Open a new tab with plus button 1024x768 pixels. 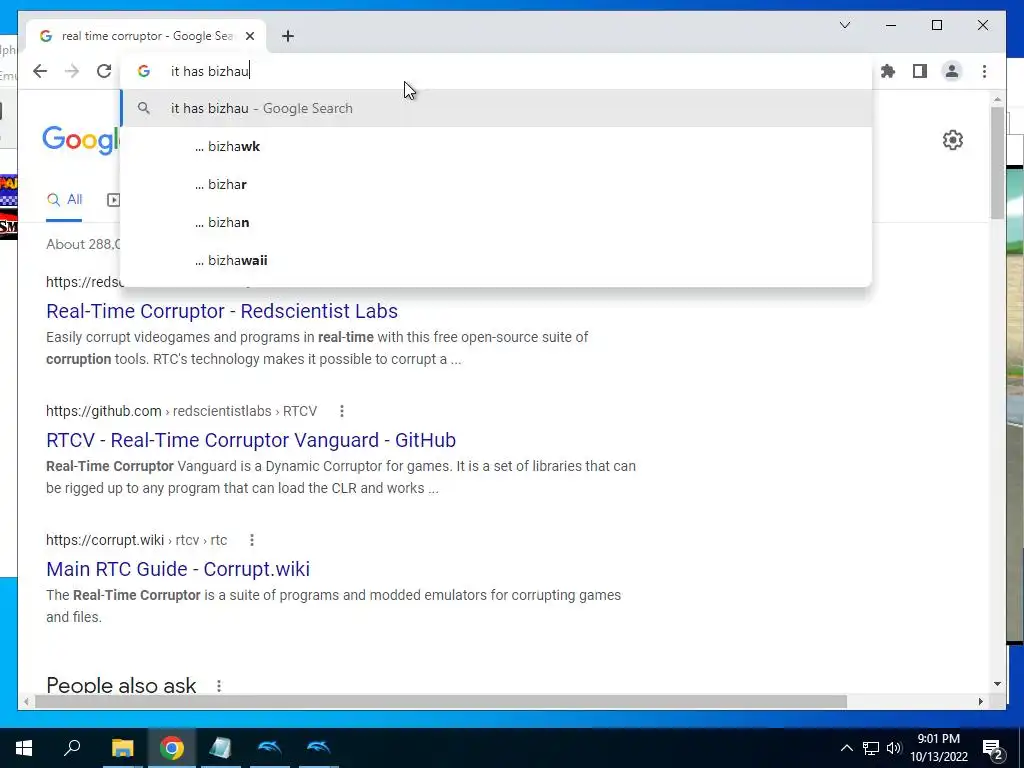pos(288,36)
